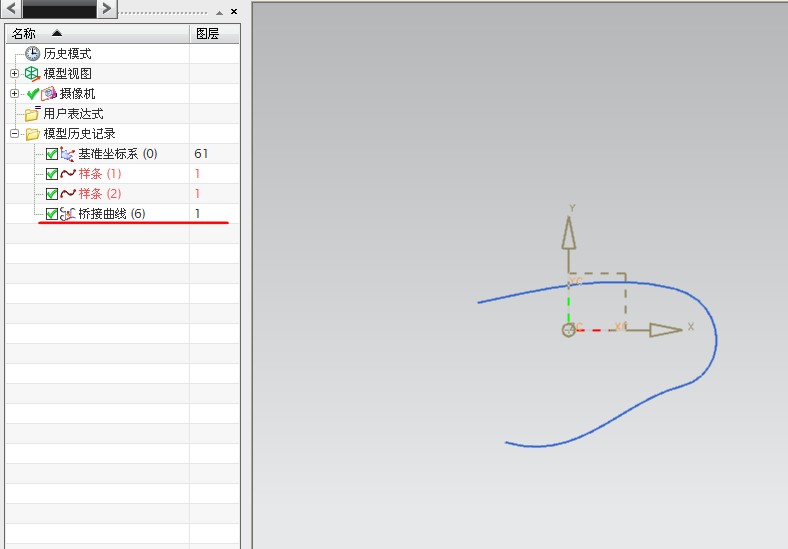Click the 用户表达式 folder icon
788x549 pixels.
32,114
